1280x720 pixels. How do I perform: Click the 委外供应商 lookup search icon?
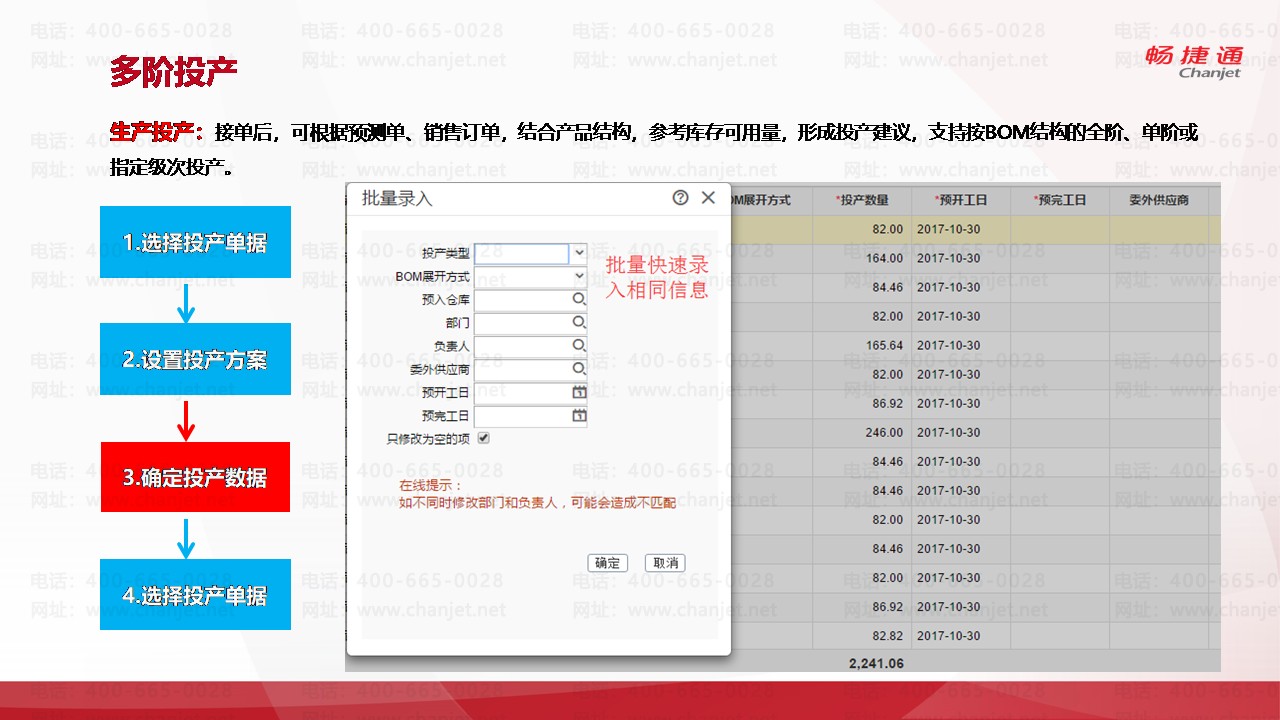[x=579, y=369]
